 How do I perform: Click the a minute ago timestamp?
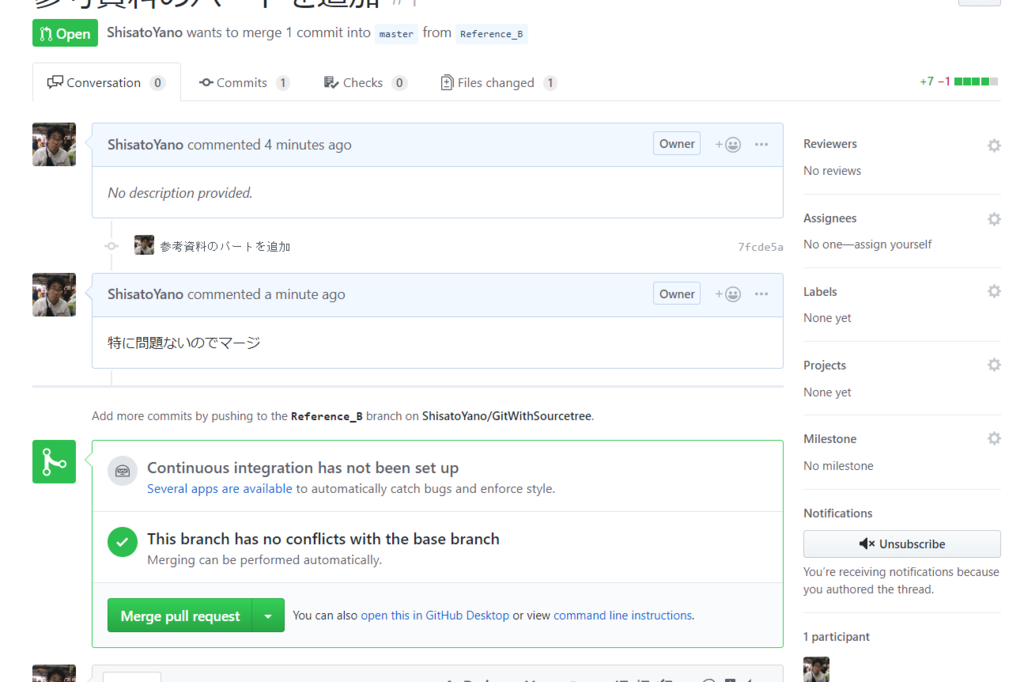[305, 294]
